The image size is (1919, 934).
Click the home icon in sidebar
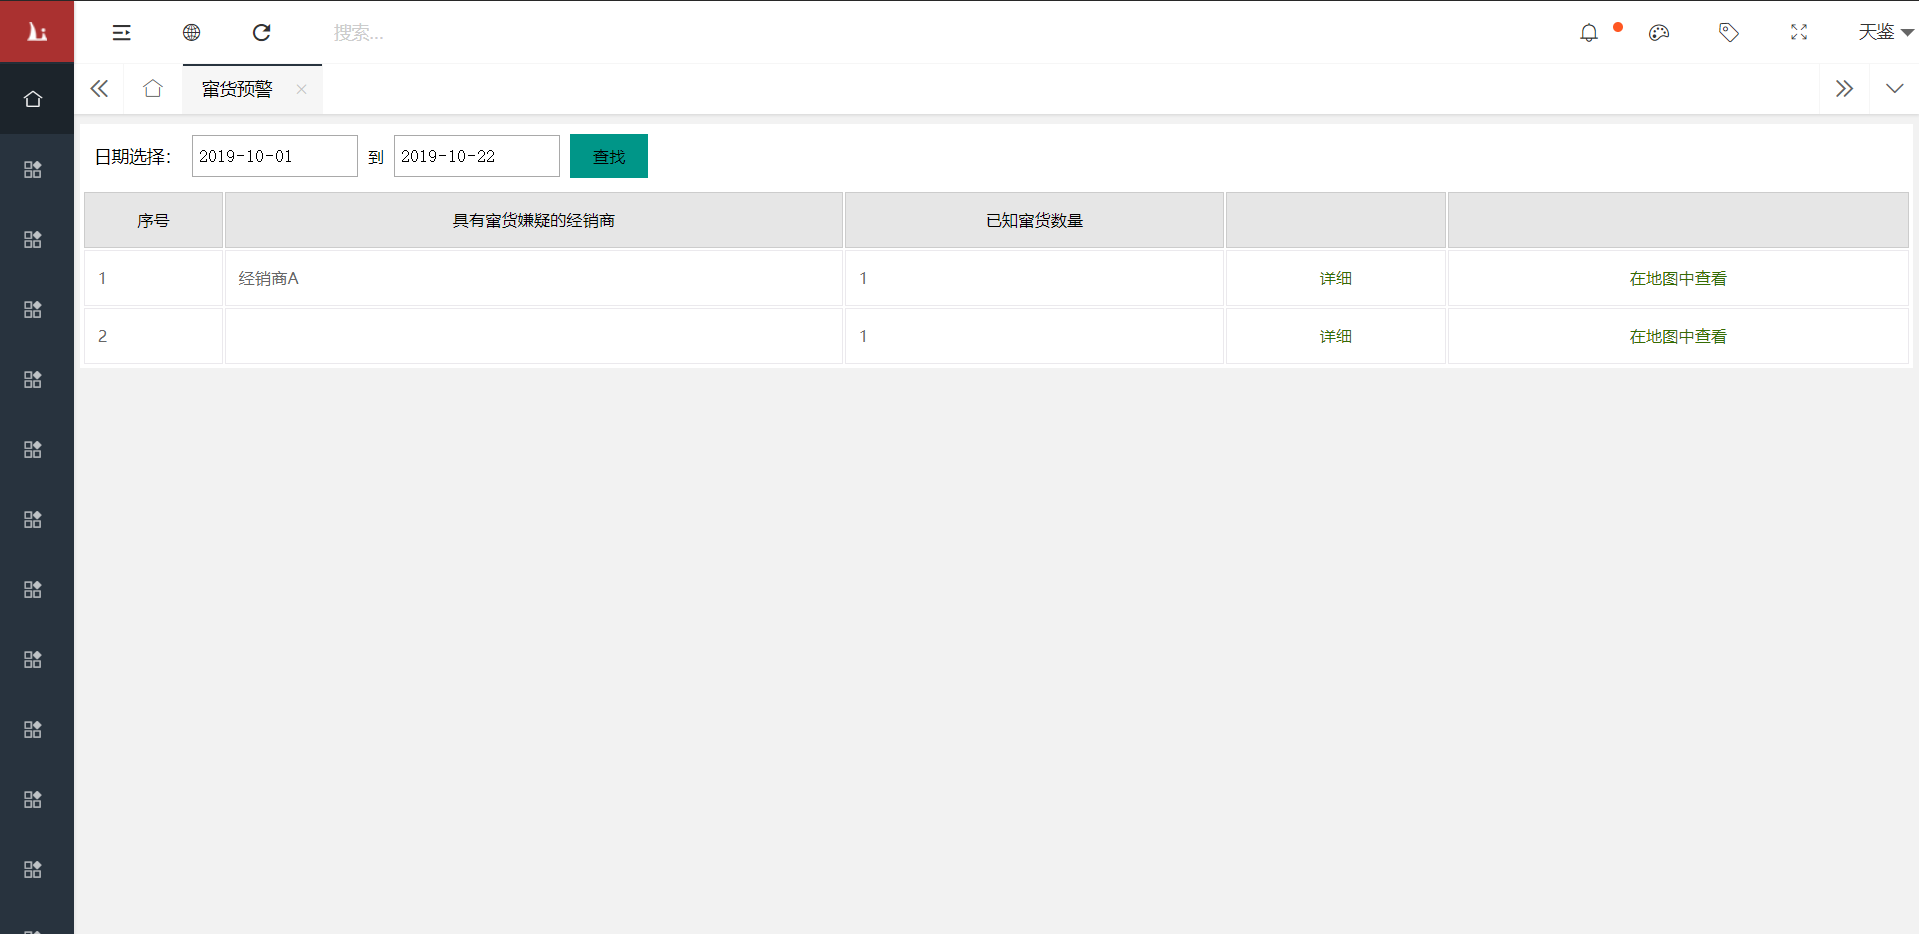pos(33,99)
